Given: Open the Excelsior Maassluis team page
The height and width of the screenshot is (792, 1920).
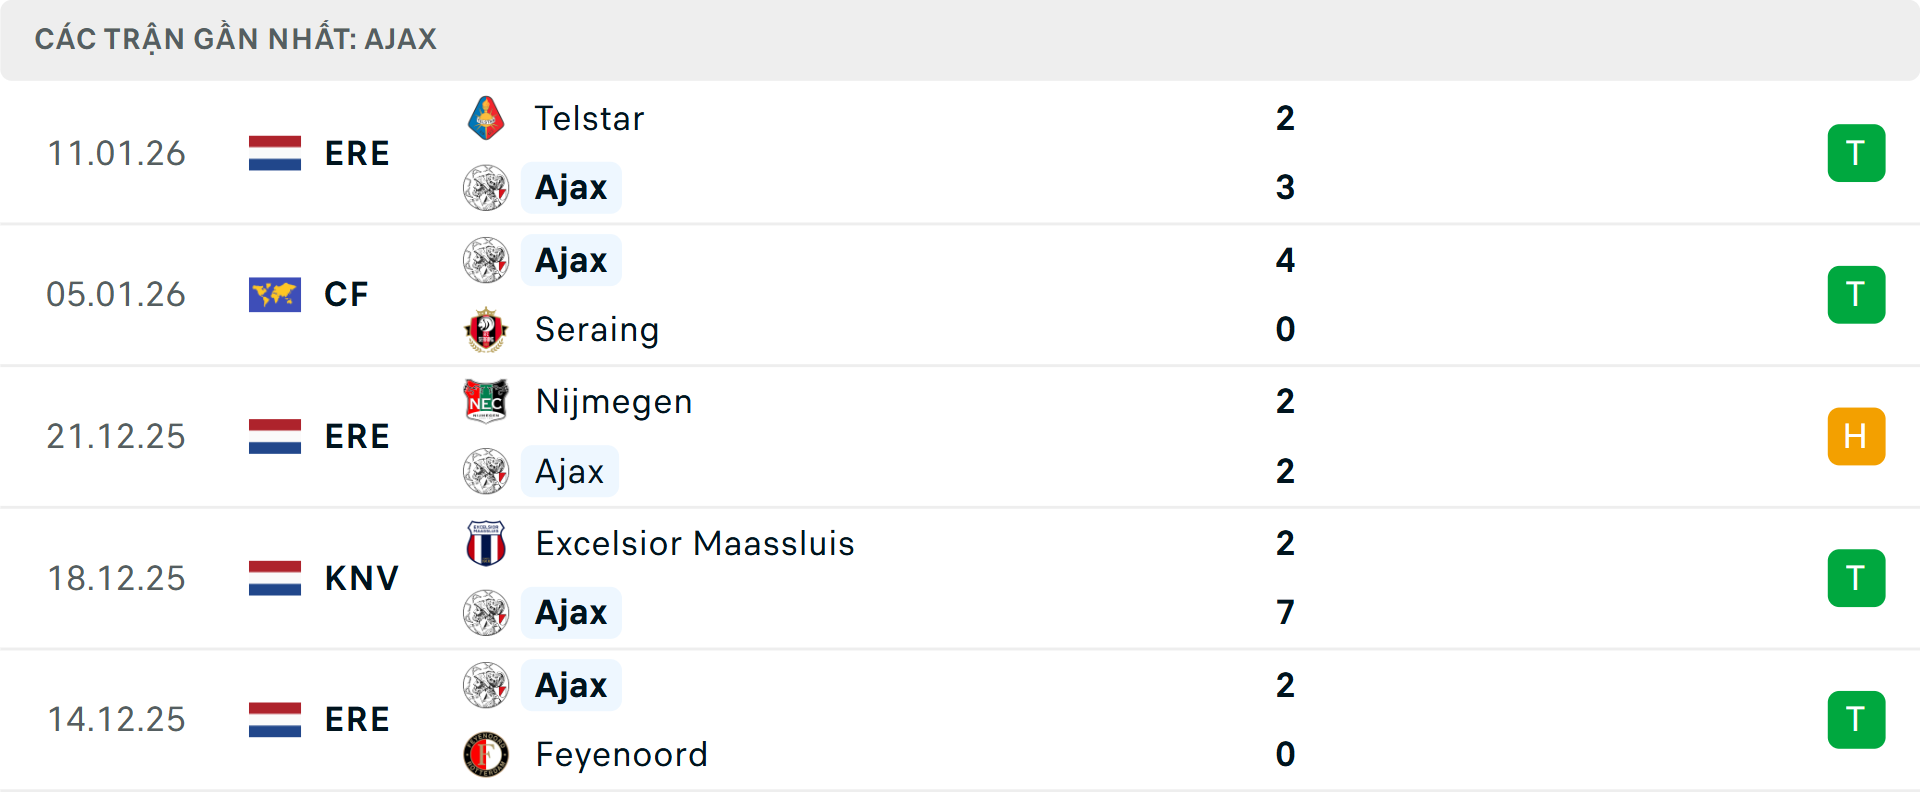Looking at the screenshot, I should pos(694,543).
